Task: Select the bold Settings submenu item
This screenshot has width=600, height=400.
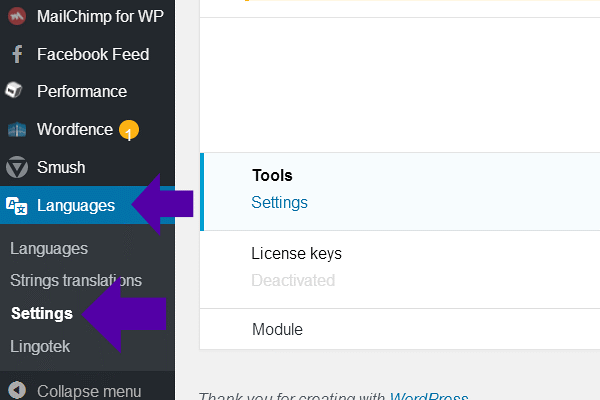Action: pos(42,313)
